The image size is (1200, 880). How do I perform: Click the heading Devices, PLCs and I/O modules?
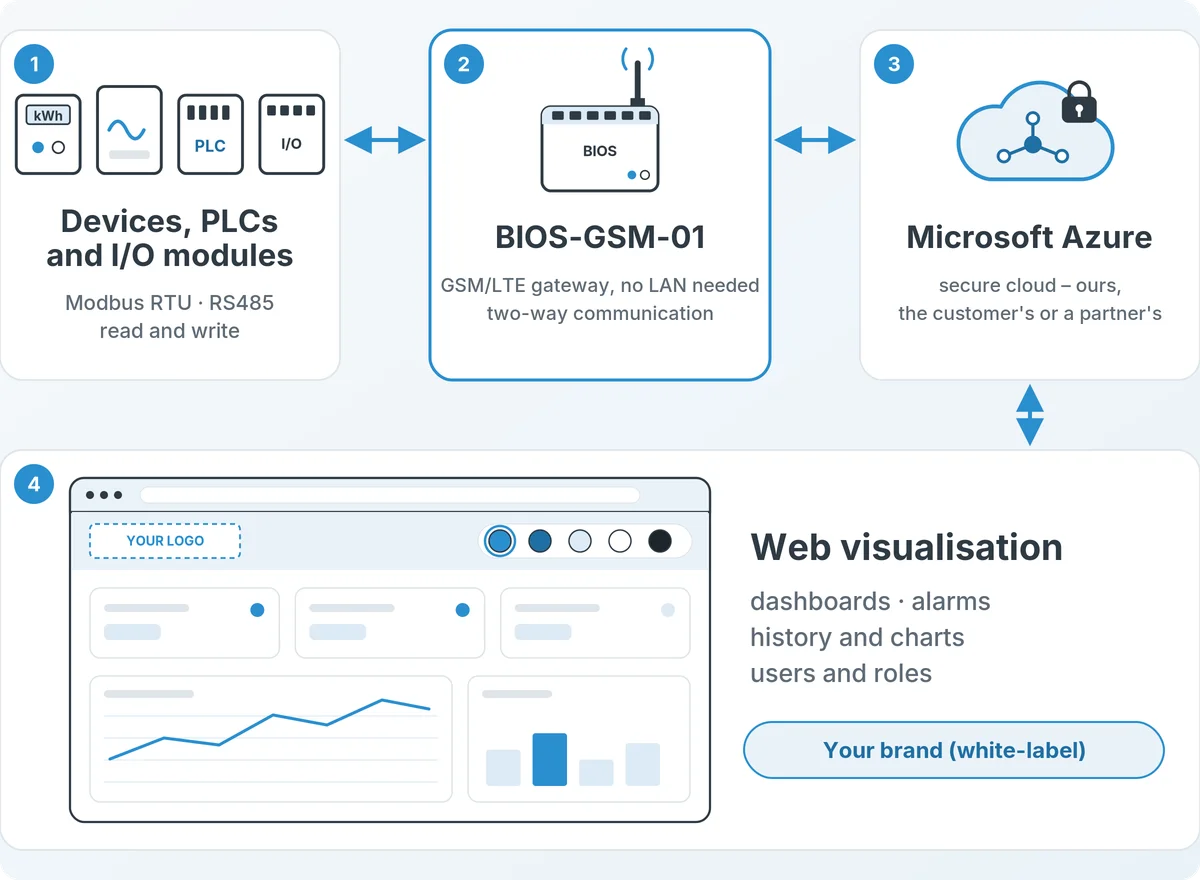click(x=170, y=238)
